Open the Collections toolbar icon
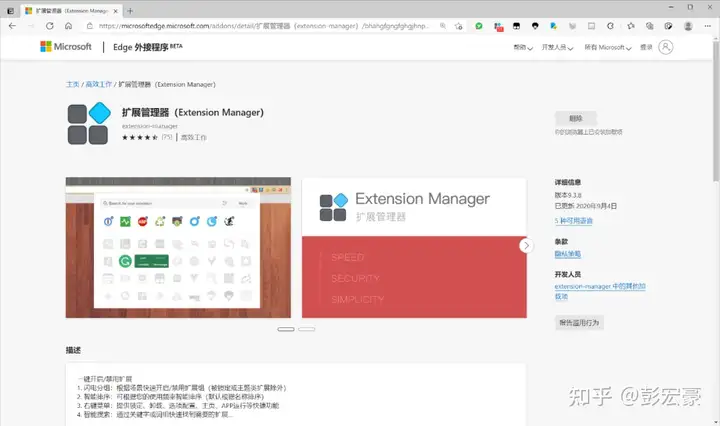 pos(649,26)
